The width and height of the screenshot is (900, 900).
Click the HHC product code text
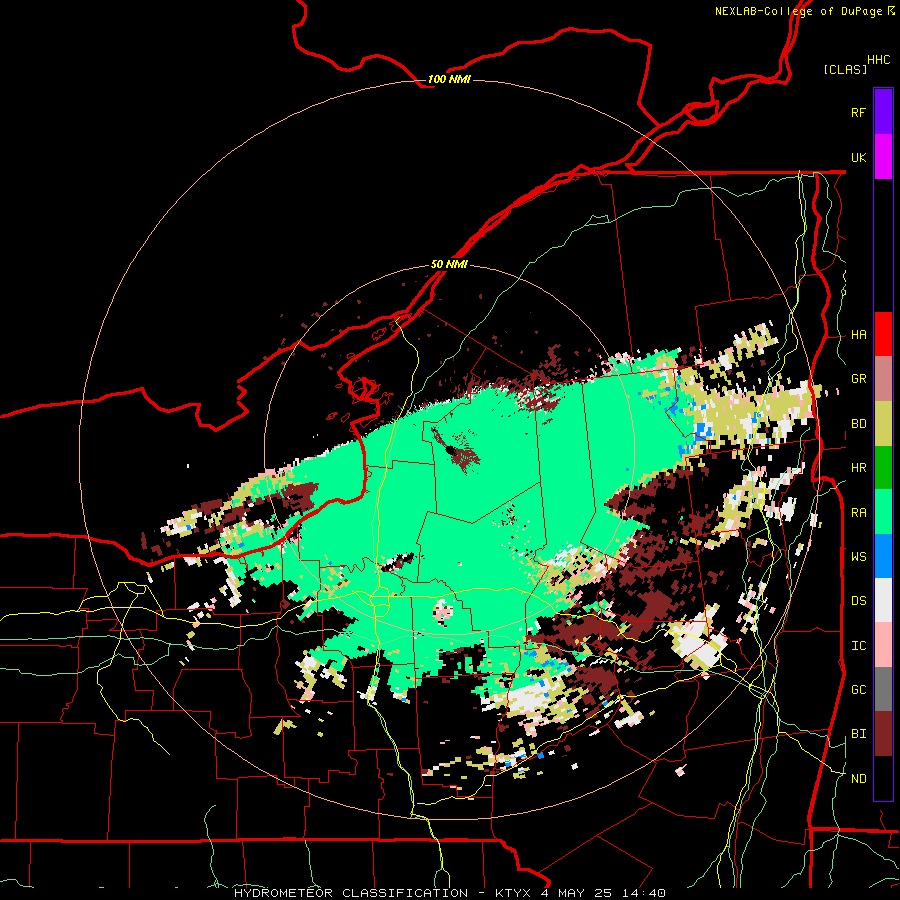point(878,60)
